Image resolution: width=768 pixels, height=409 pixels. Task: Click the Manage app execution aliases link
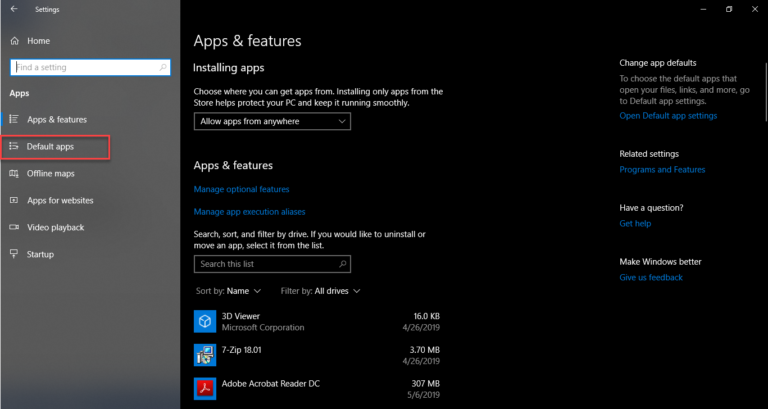pos(249,212)
